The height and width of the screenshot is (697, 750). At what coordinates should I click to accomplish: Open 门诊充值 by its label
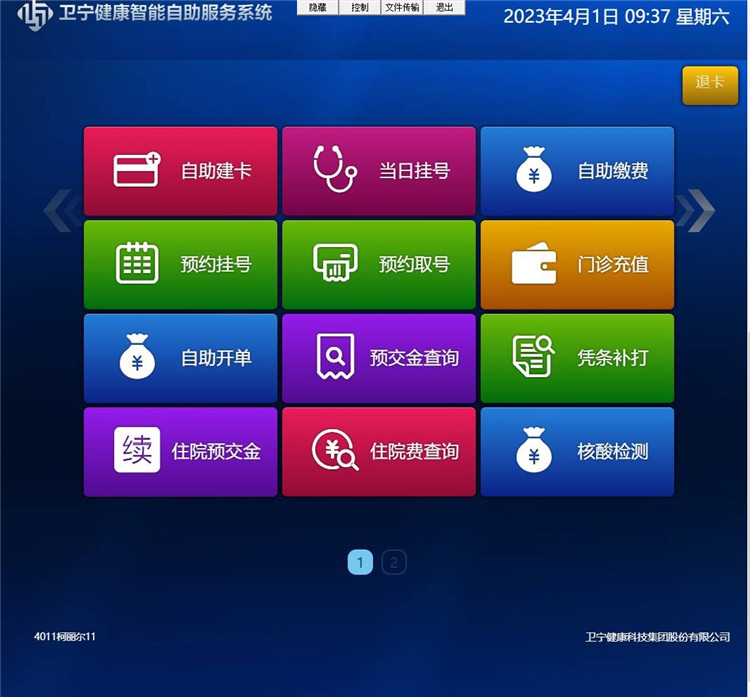[x=613, y=264]
